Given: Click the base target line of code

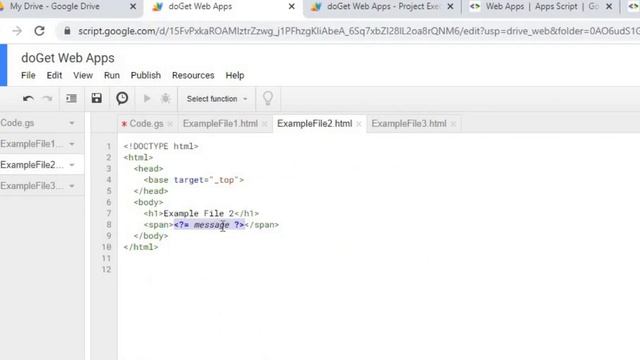Looking at the screenshot, I should click(193, 180).
